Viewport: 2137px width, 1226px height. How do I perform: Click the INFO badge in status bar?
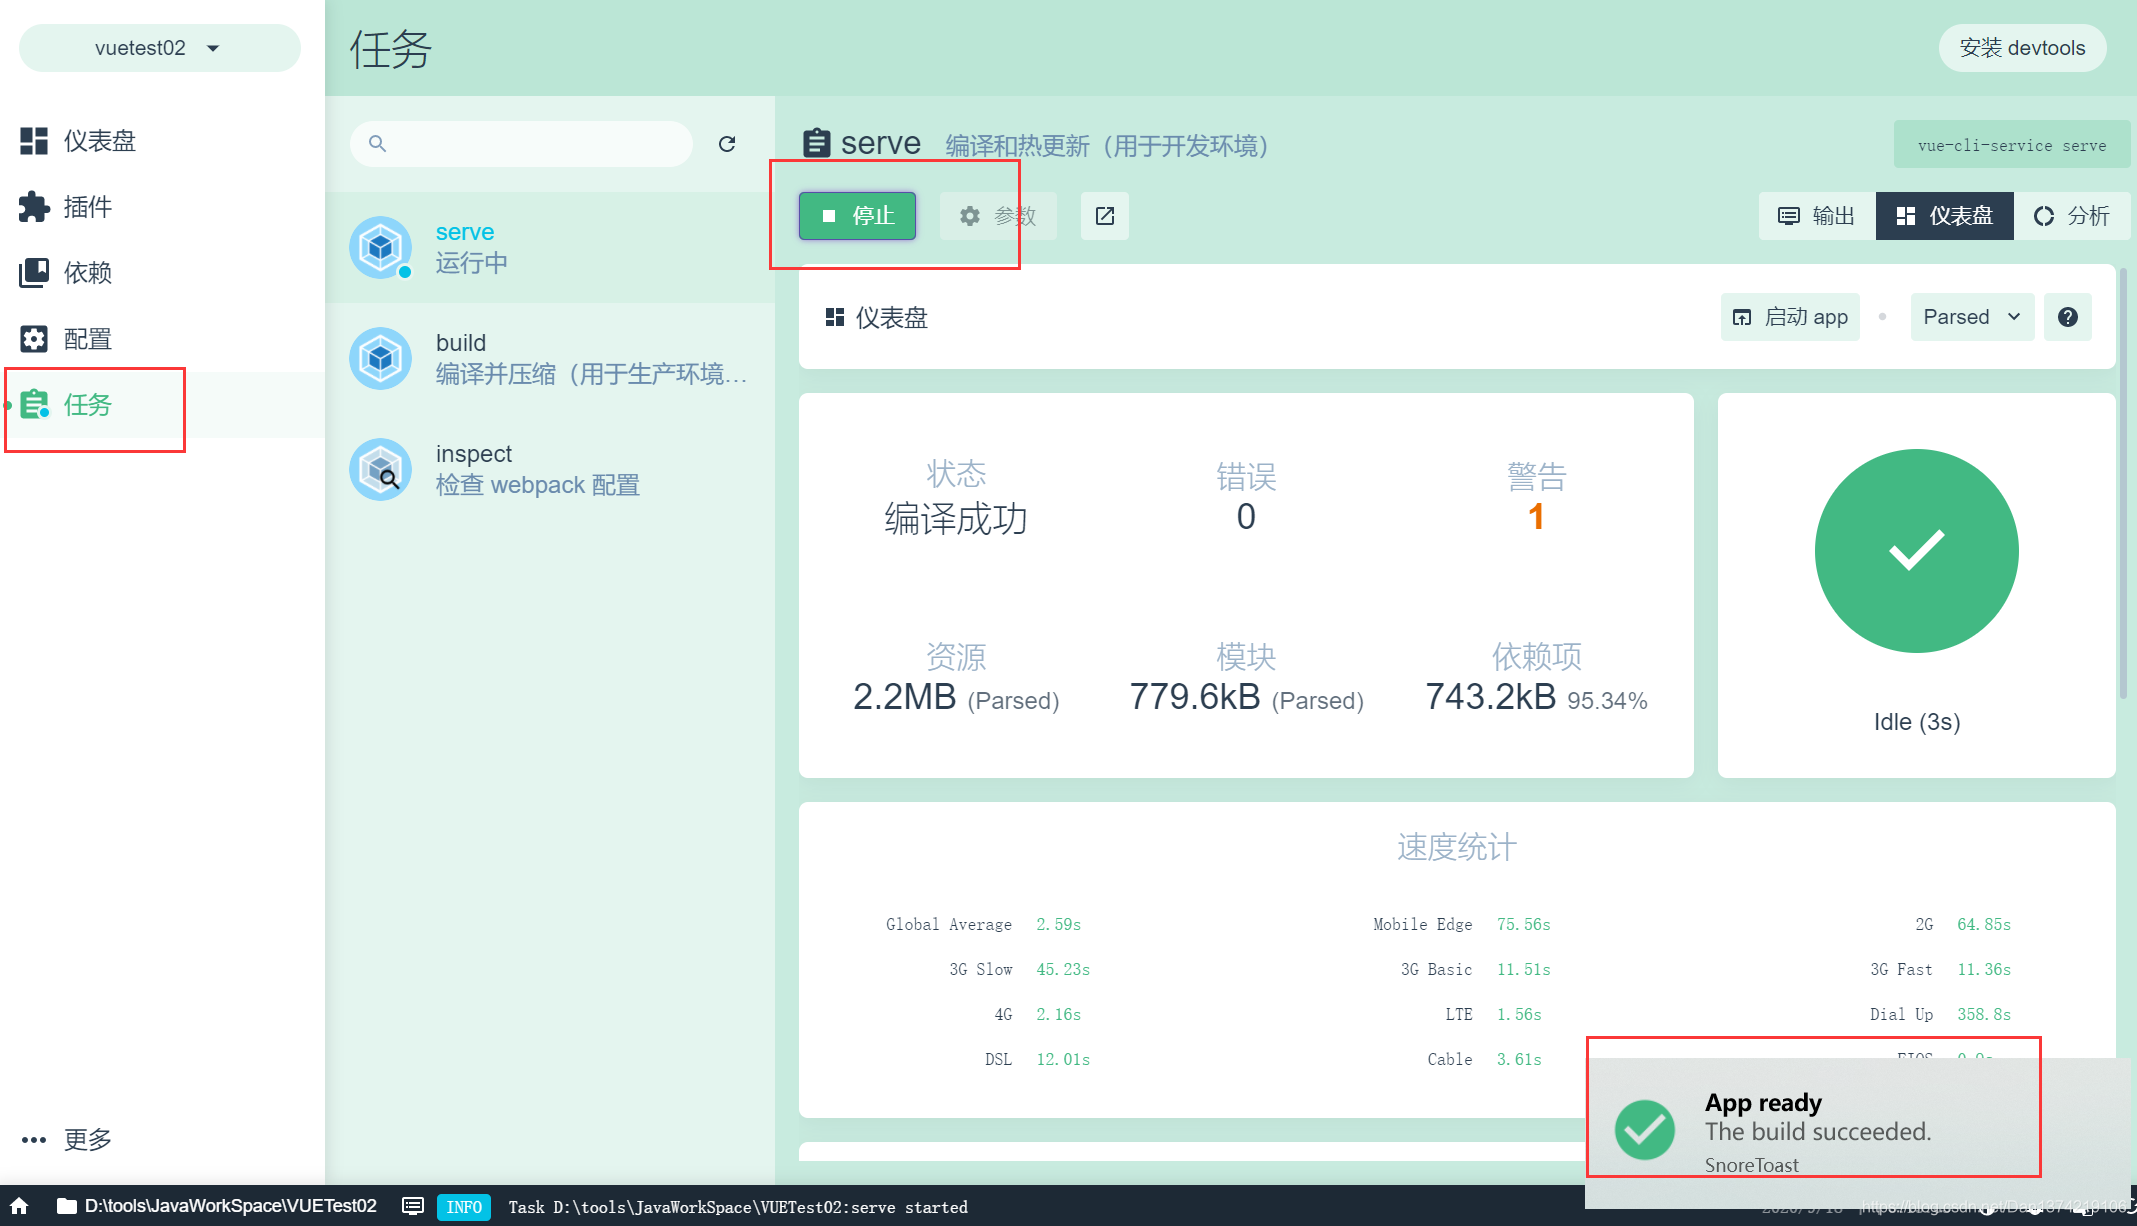point(464,1207)
